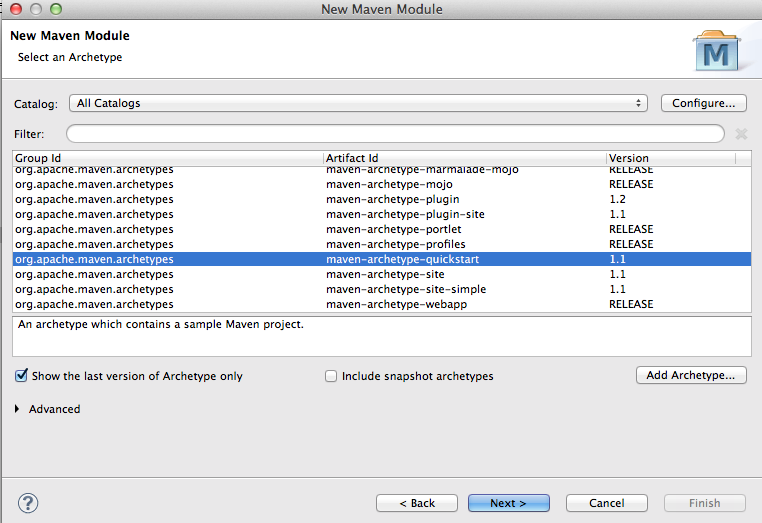Close the window with the red button
Viewport: 762px width, 523px height.
click(16, 9)
